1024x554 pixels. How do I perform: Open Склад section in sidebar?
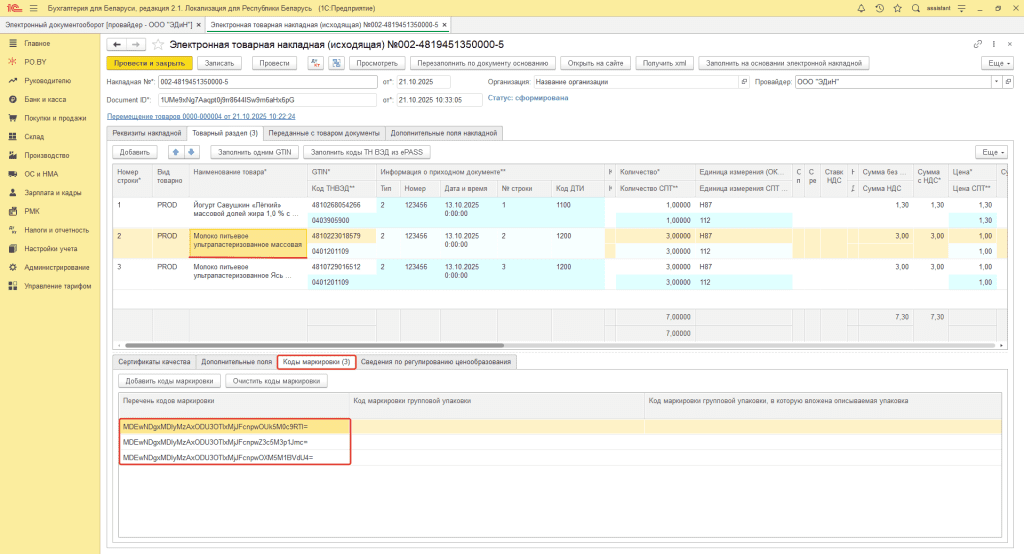point(35,136)
